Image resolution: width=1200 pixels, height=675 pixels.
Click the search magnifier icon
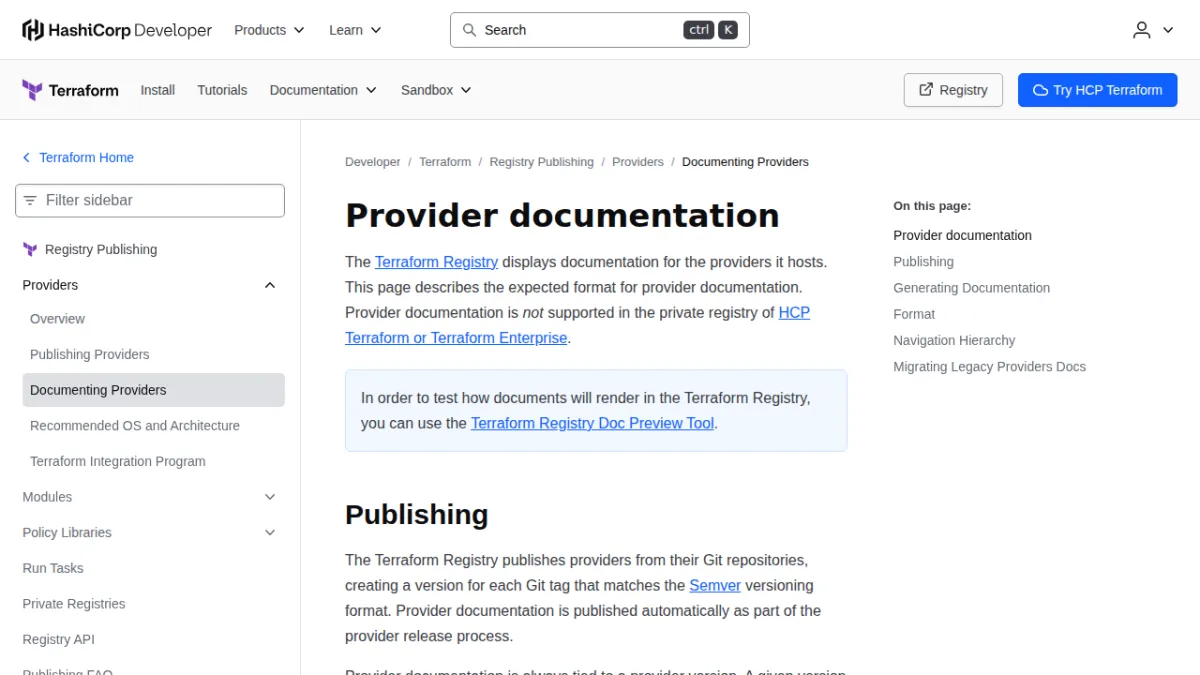[x=469, y=30]
